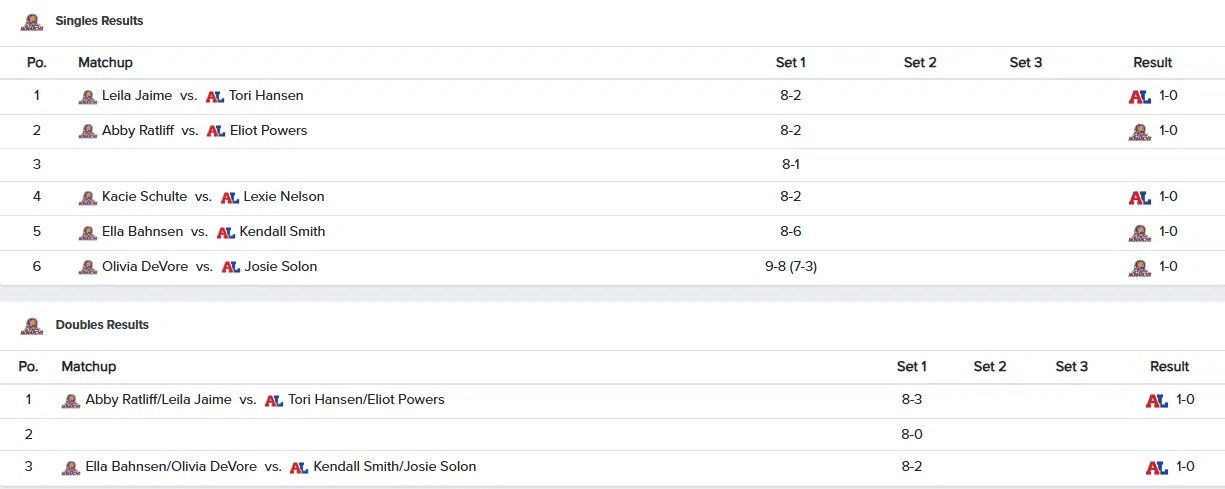Click the Matchup header in Singles table
This screenshot has height=489, width=1225.
[x=105, y=63]
